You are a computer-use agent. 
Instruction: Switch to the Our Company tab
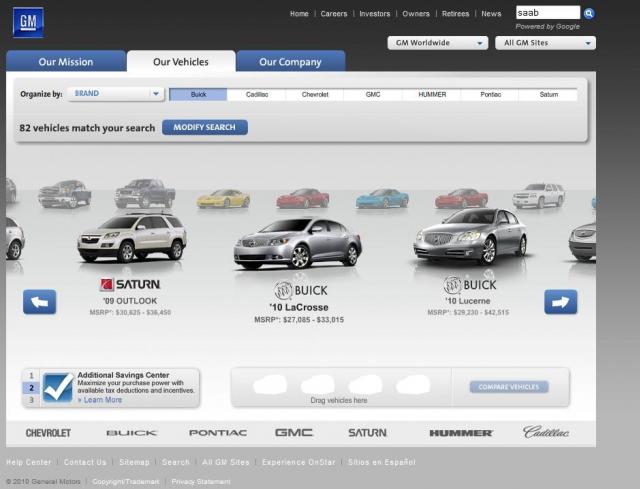click(291, 62)
